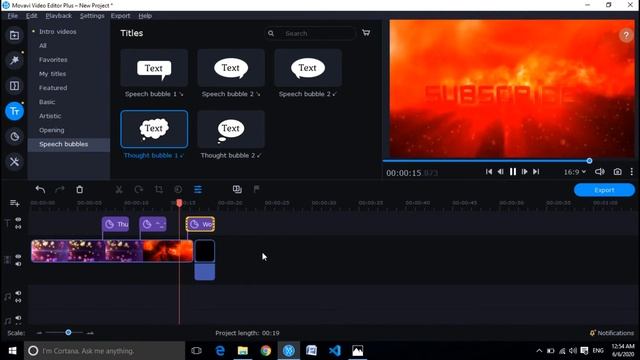Click the preview progress slider handle
Viewport: 640px width, 360px height.
(x=589, y=161)
